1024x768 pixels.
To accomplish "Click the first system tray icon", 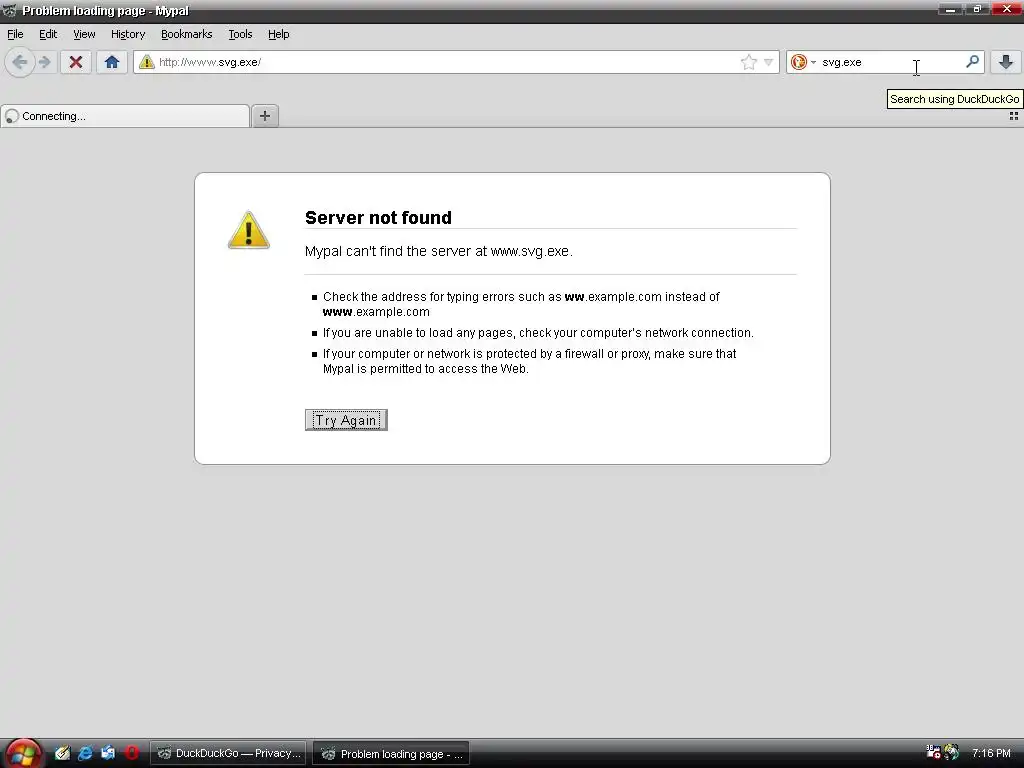I will click(933, 752).
